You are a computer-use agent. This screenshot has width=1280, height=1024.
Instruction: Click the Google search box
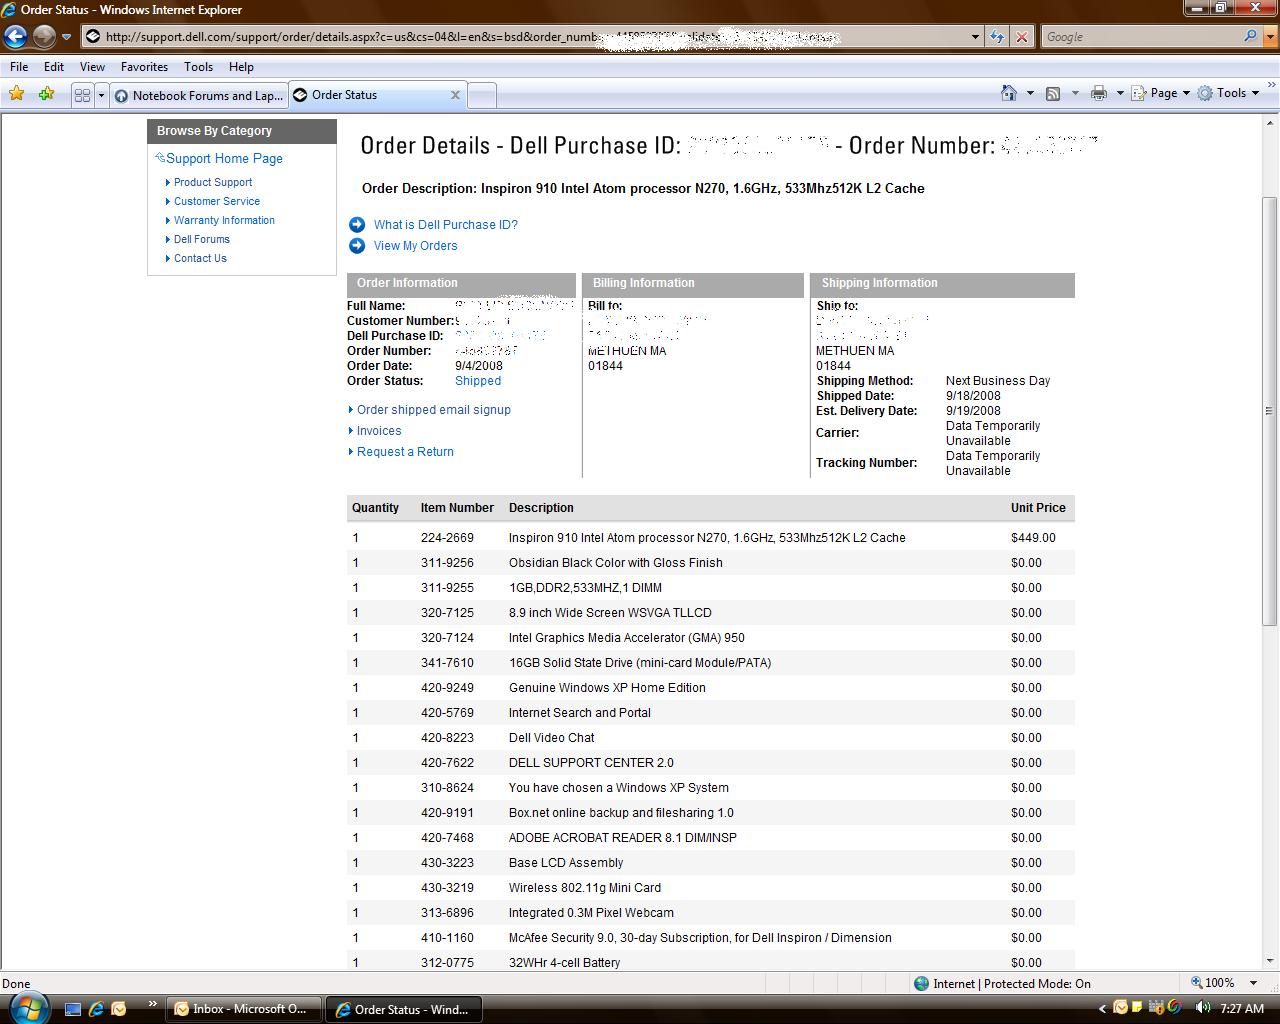tap(1140, 37)
